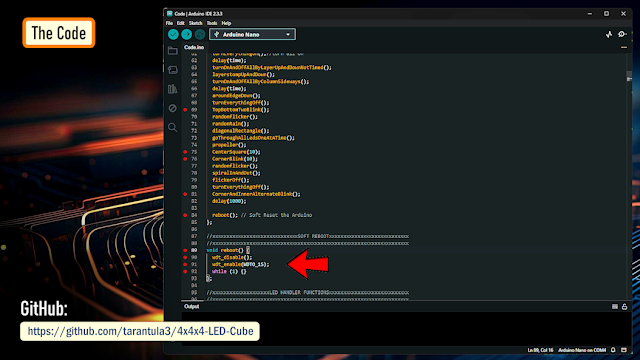Toggle breakpoint on line 90
Screen dimensions: 640x360
point(185,258)
